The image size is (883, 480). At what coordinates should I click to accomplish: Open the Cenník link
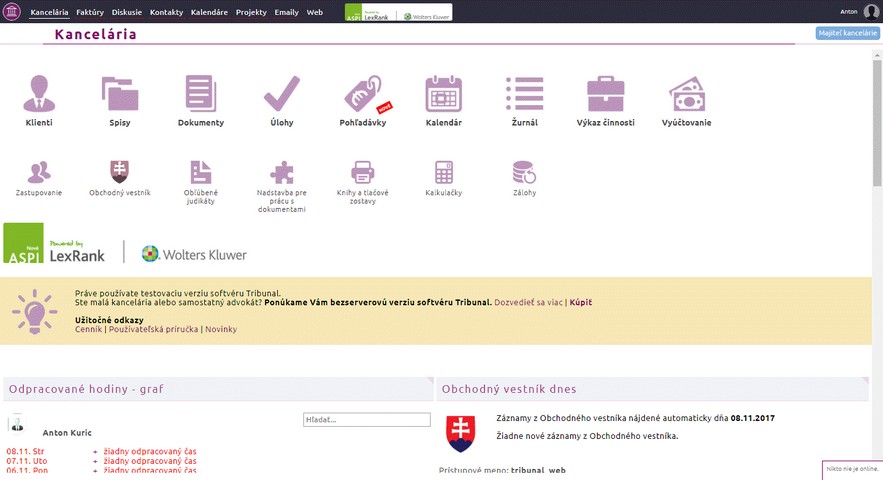pyautogui.click(x=88, y=329)
